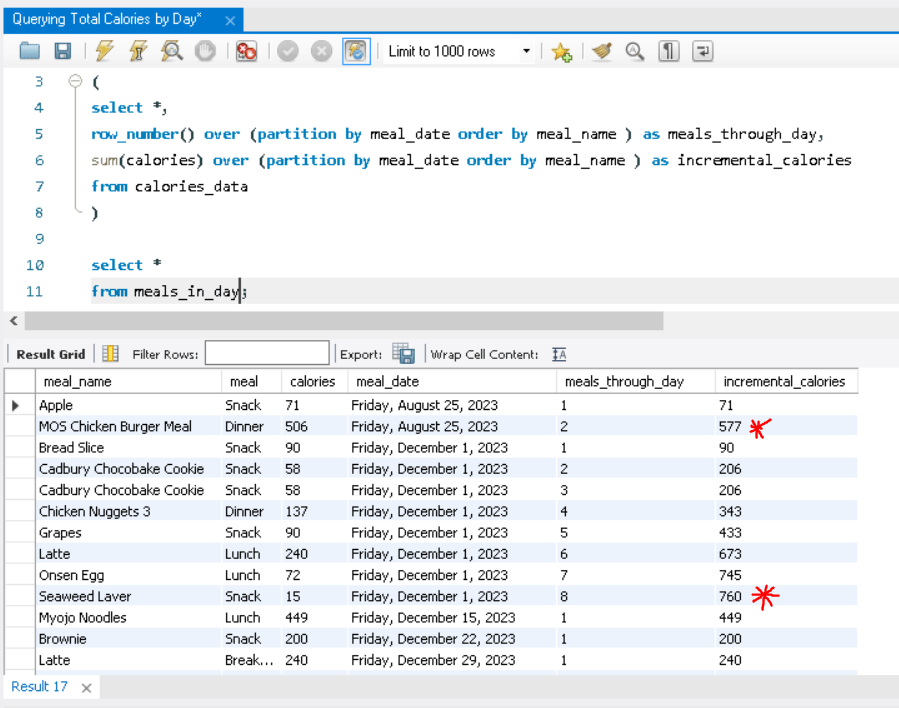
Task: Show invisible characters with the pilcrow icon
Action: pyautogui.click(x=668, y=51)
